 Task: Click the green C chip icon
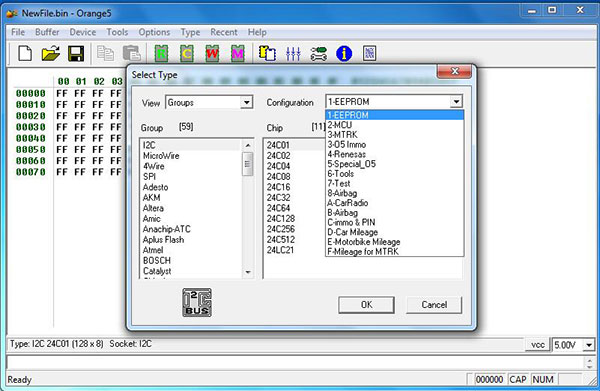187,54
